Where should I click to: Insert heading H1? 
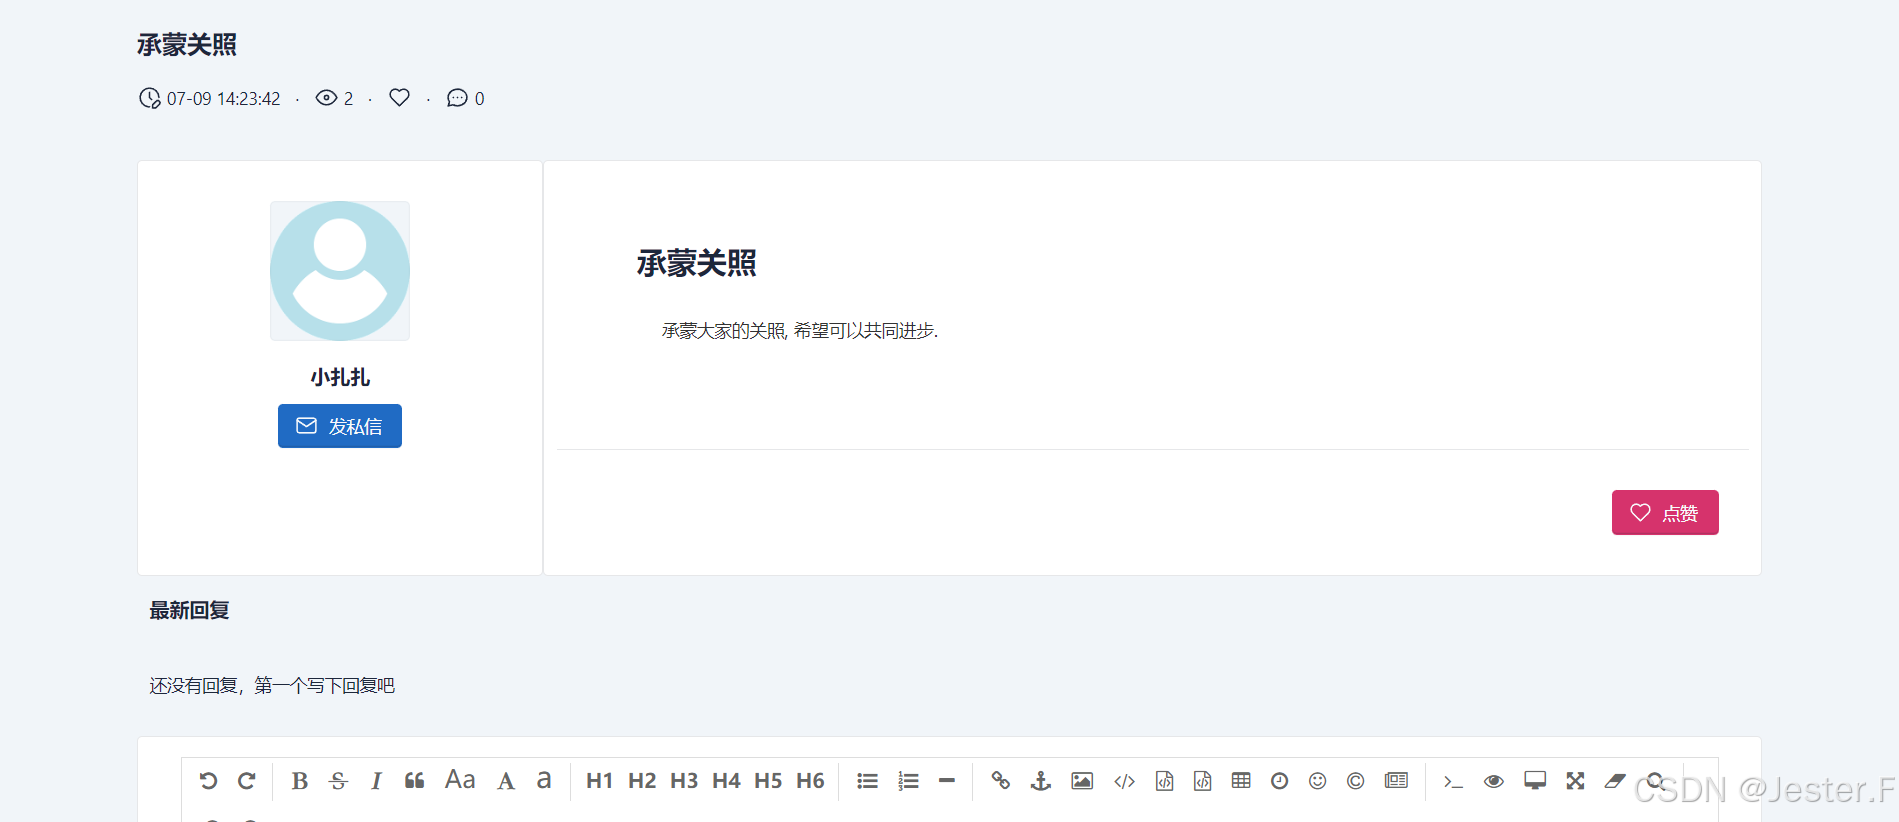[599, 781]
